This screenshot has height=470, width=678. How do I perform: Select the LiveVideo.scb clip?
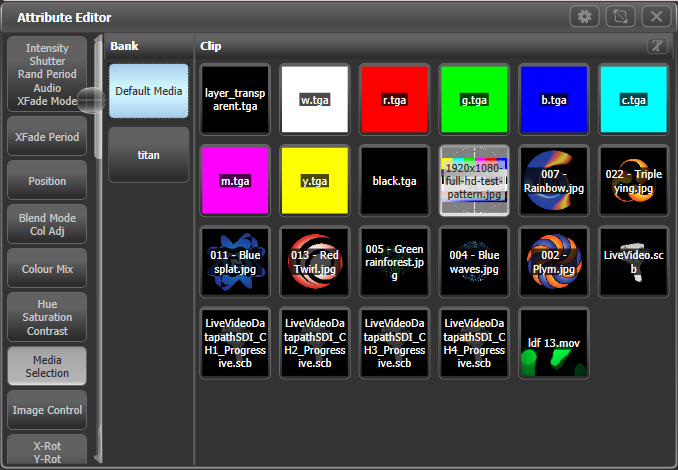[633, 262]
